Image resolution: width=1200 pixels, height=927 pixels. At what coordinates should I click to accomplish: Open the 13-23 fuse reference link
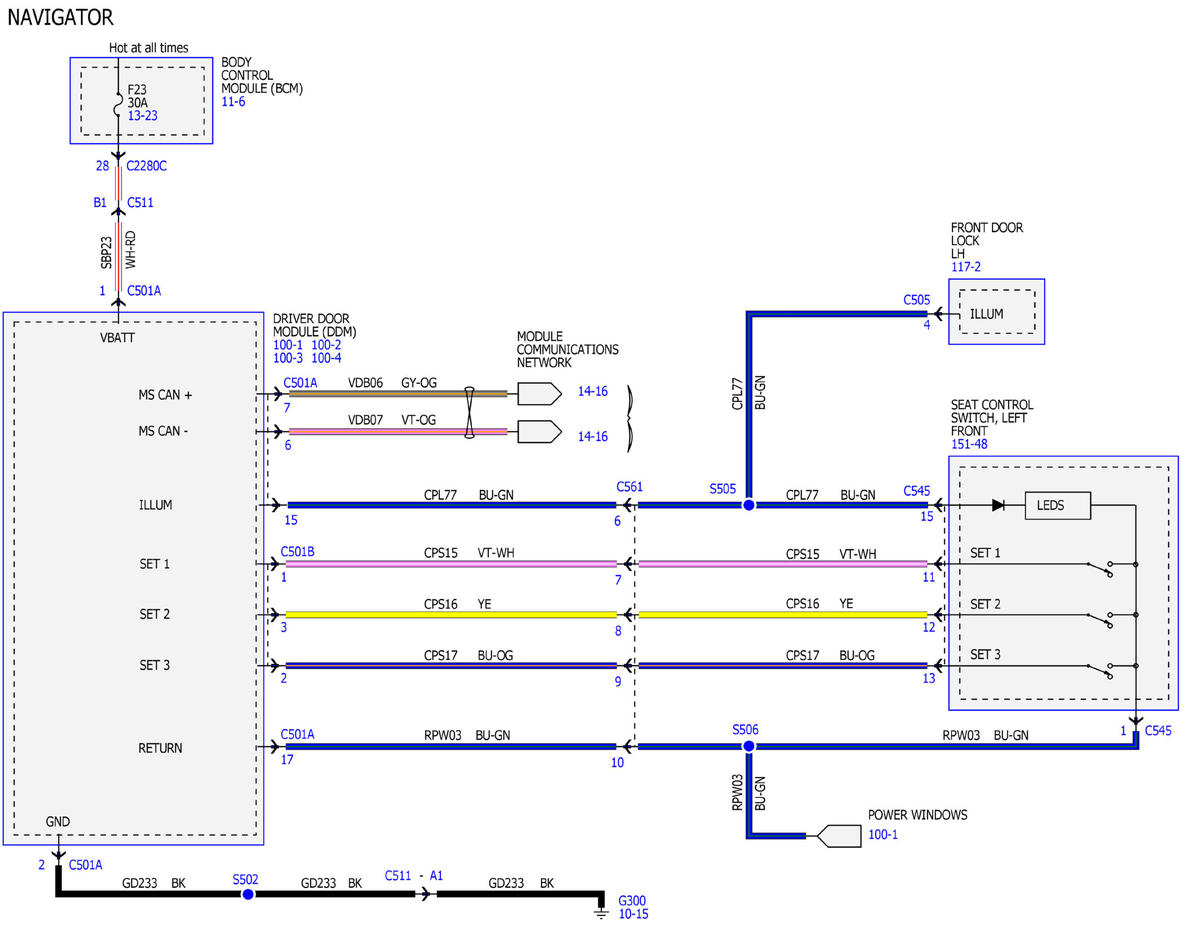point(142,116)
